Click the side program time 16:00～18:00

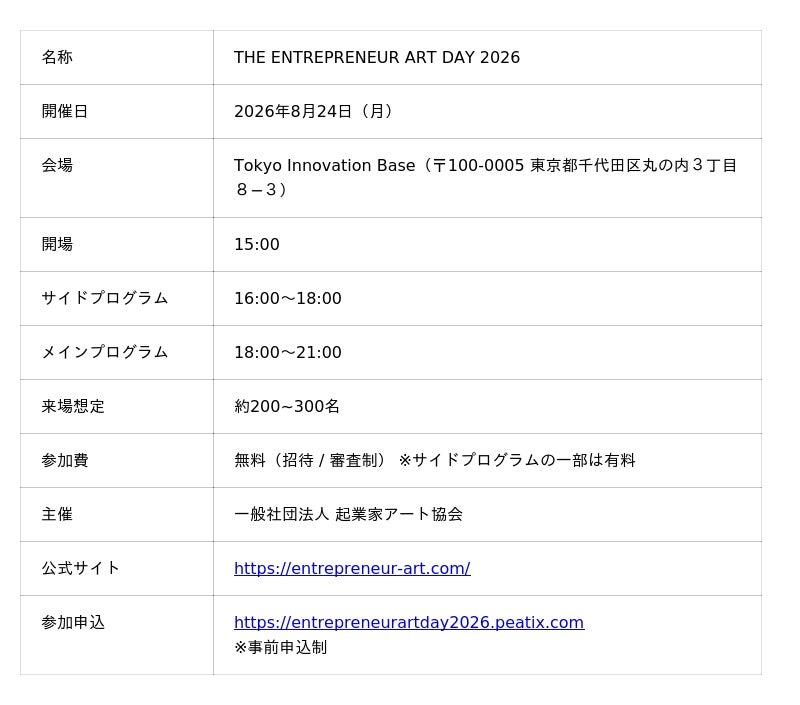pyautogui.click(x=288, y=298)
